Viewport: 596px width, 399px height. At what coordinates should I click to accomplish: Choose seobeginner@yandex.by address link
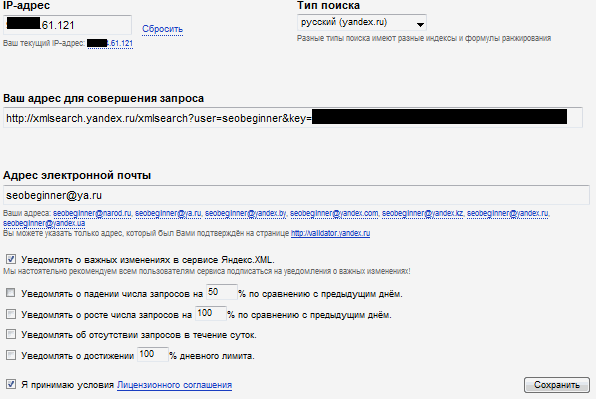[x=246, y=213]
